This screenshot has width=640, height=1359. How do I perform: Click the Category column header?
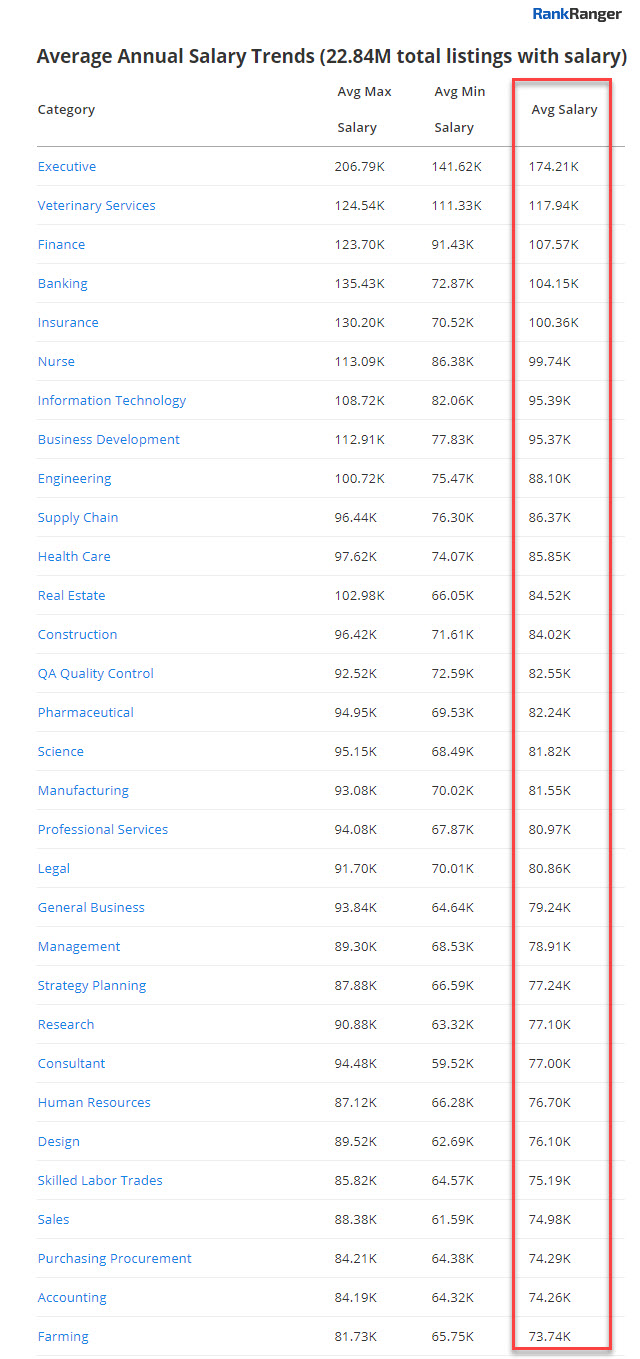pyautogui.click(x=66, y=110)
